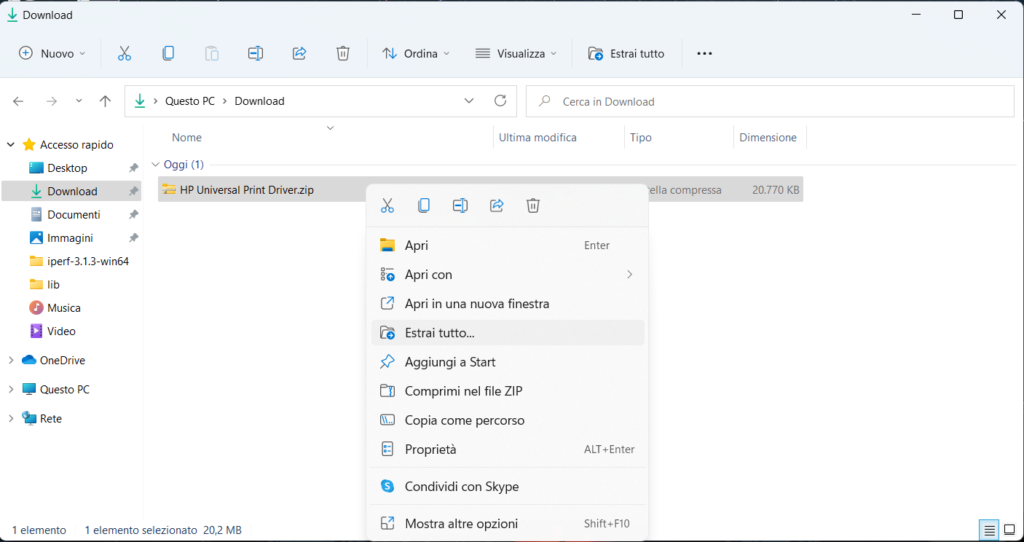The image size is (1024, 542).
Task: Open the Visualizza view dropdown
Action: [515, 54]
